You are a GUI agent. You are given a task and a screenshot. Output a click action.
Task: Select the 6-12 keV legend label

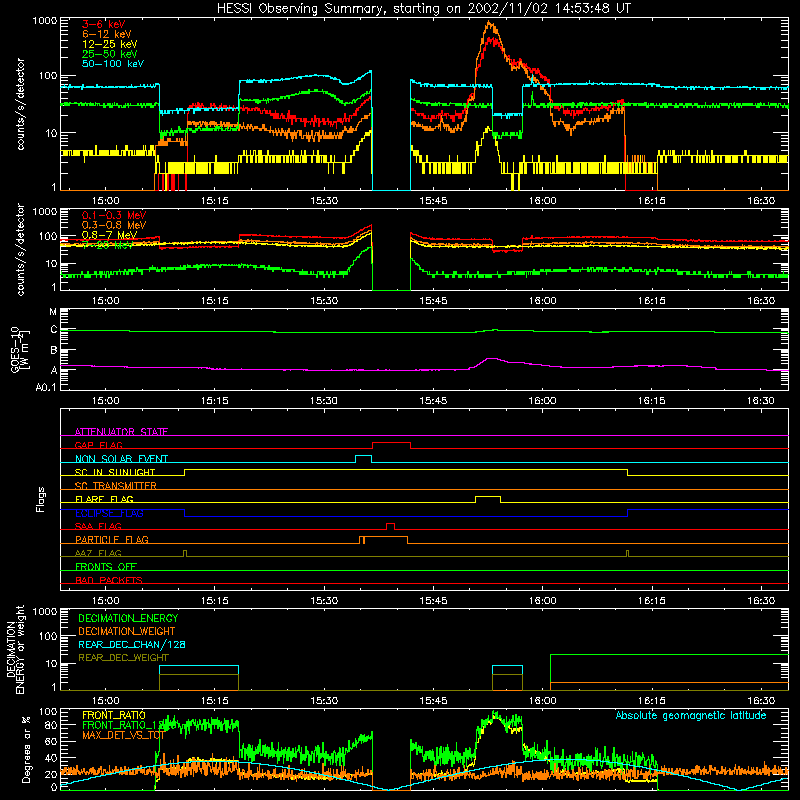(x=107, y=34)
